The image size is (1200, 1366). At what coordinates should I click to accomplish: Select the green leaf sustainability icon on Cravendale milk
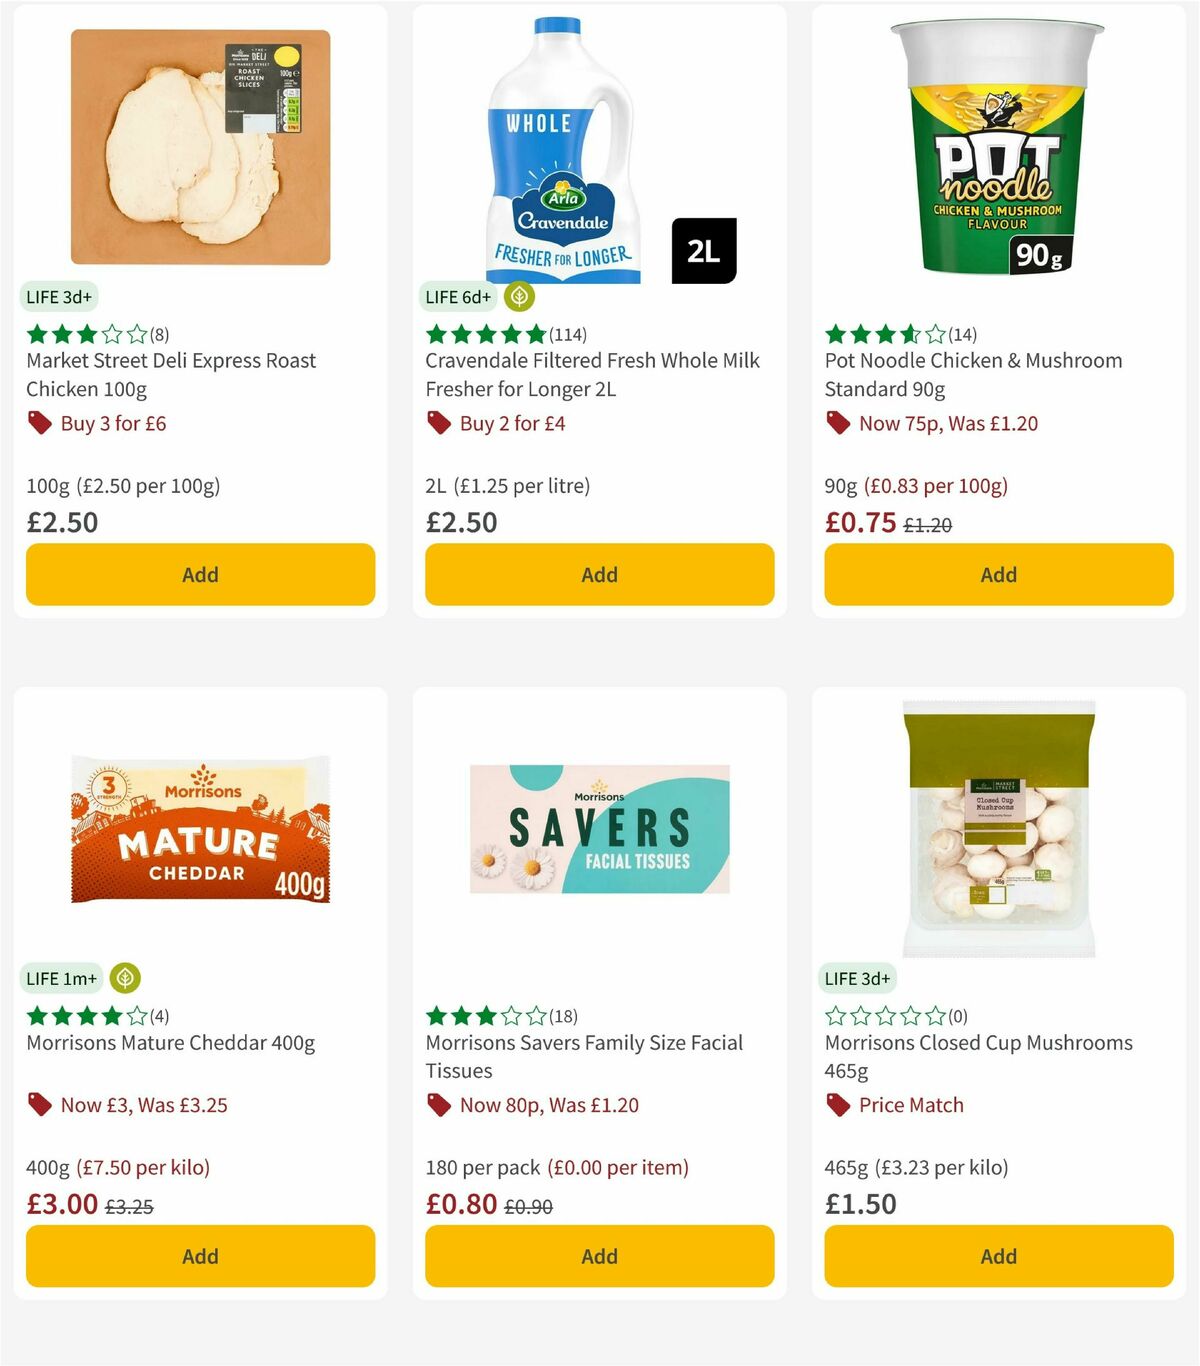tap(518, 296)
